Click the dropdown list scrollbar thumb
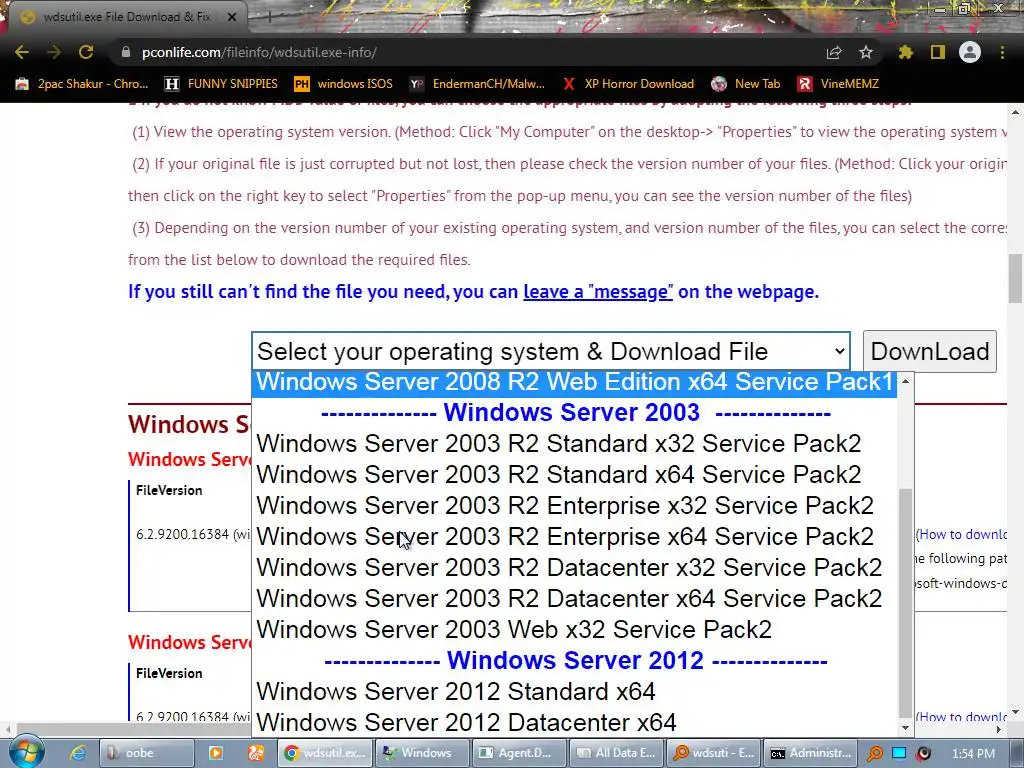1024x768 pixels. pos(905,602)
